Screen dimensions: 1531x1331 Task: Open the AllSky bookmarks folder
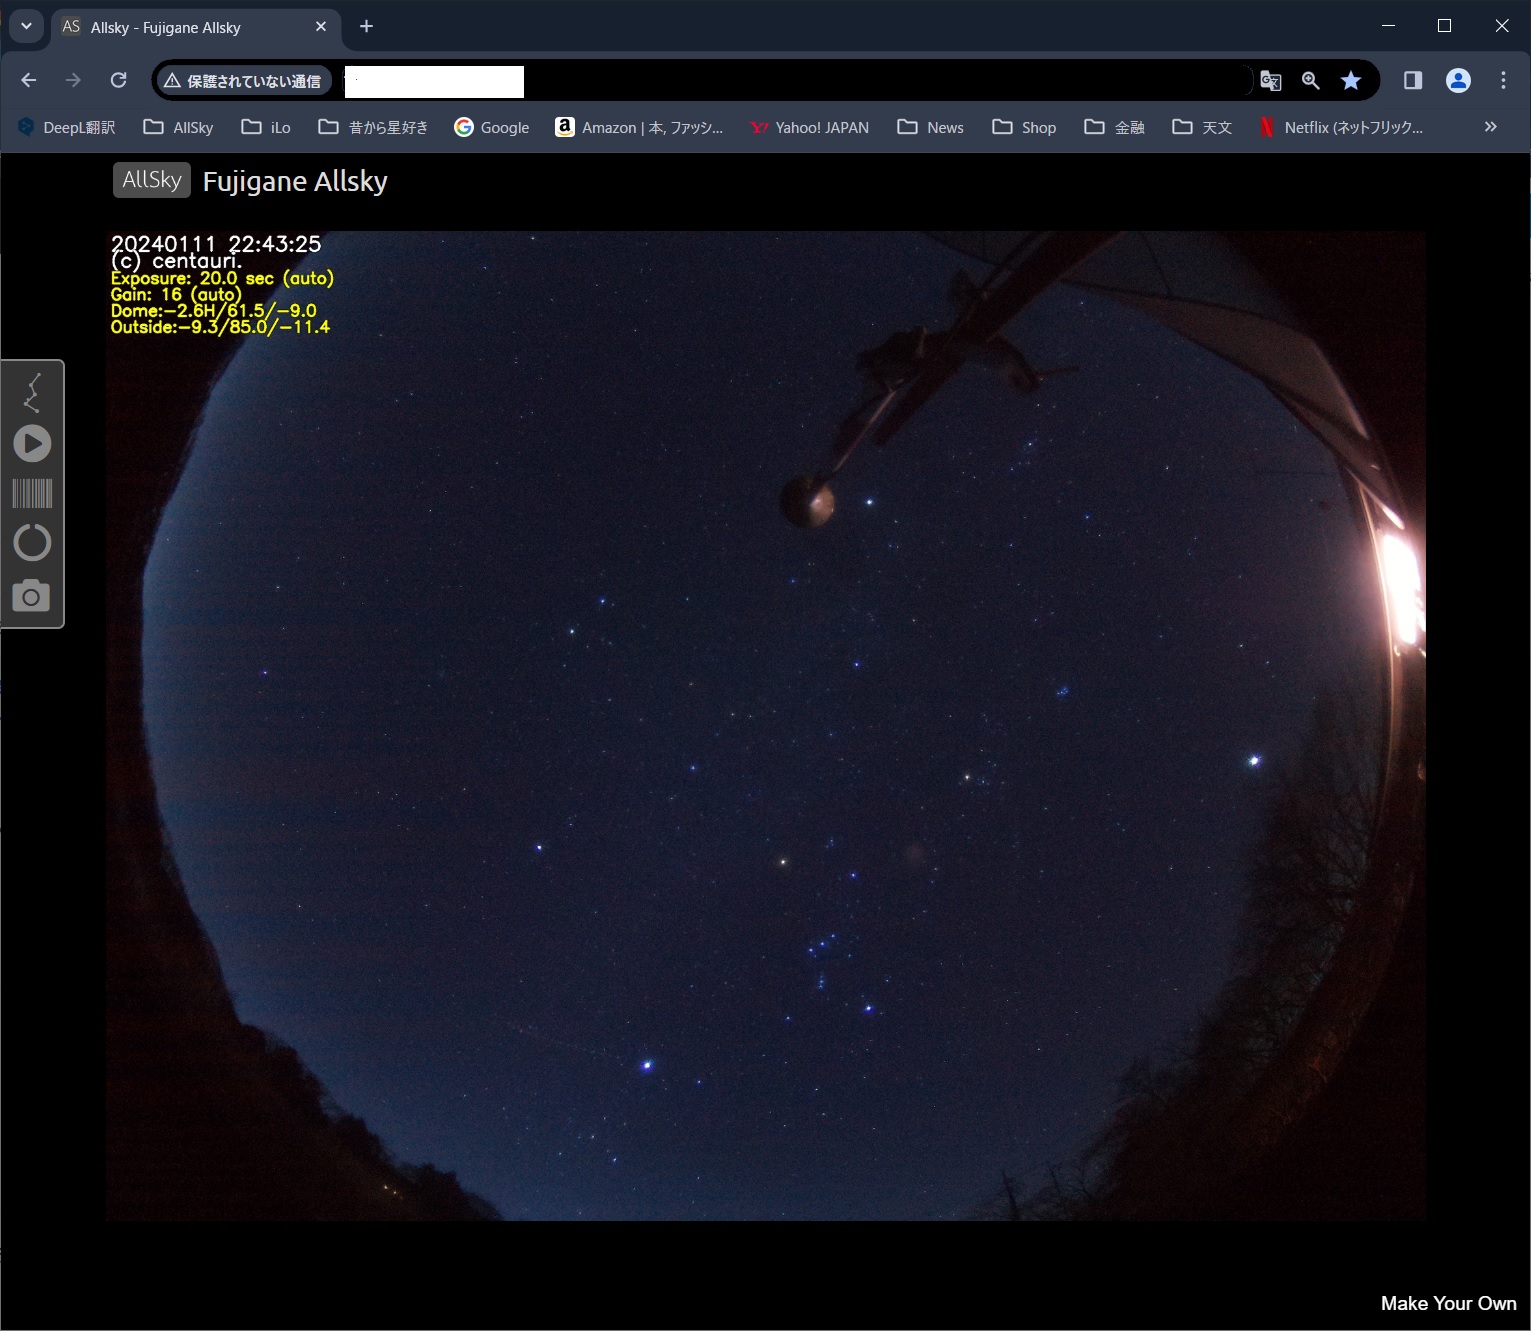pos(179,127)
